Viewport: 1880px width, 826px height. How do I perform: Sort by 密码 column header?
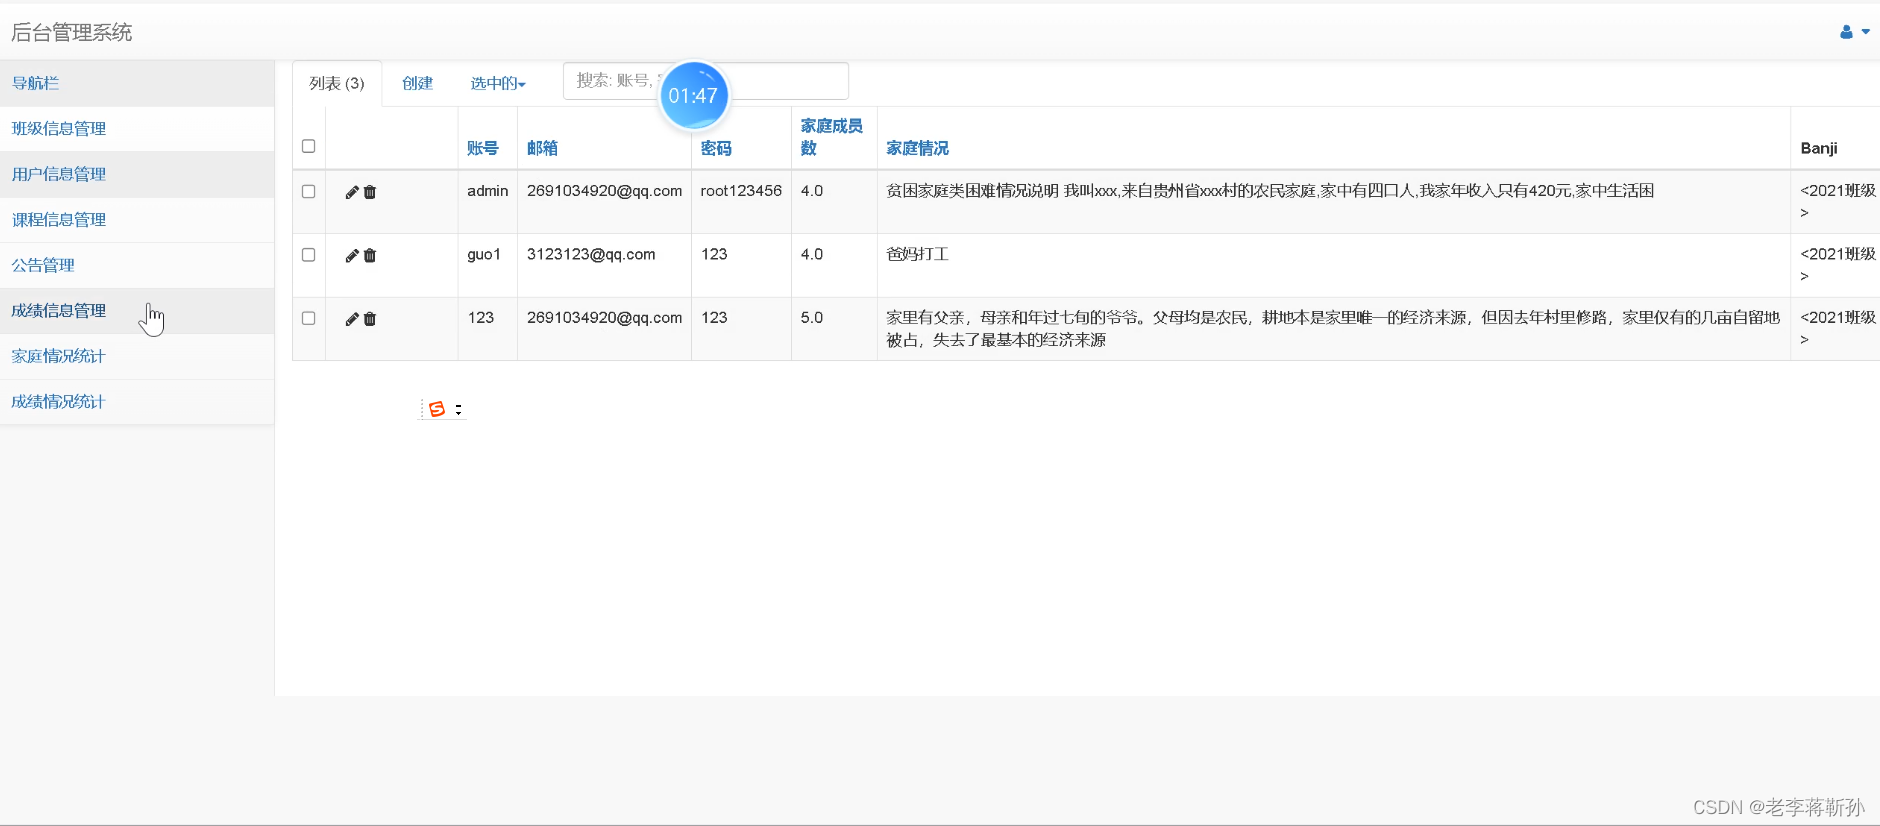click(716, 148)
